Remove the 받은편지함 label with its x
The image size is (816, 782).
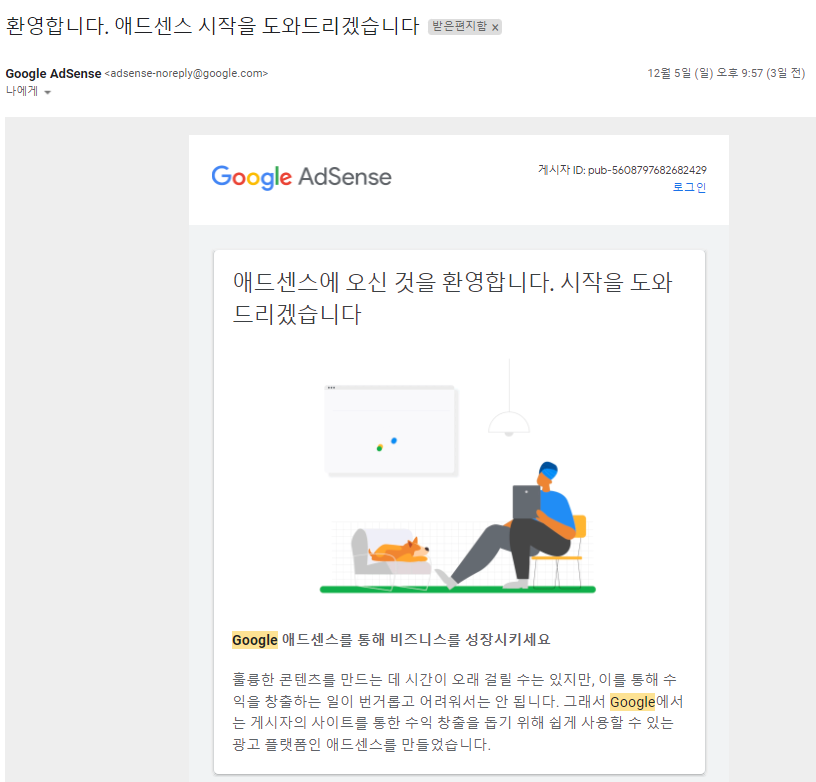pyautogui.click(x=495, y=27)
